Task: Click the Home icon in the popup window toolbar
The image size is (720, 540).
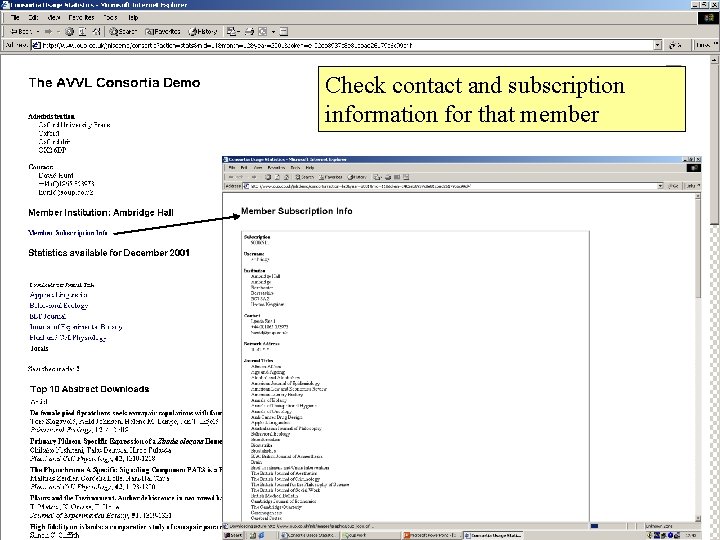Action: tap(286, 177)
